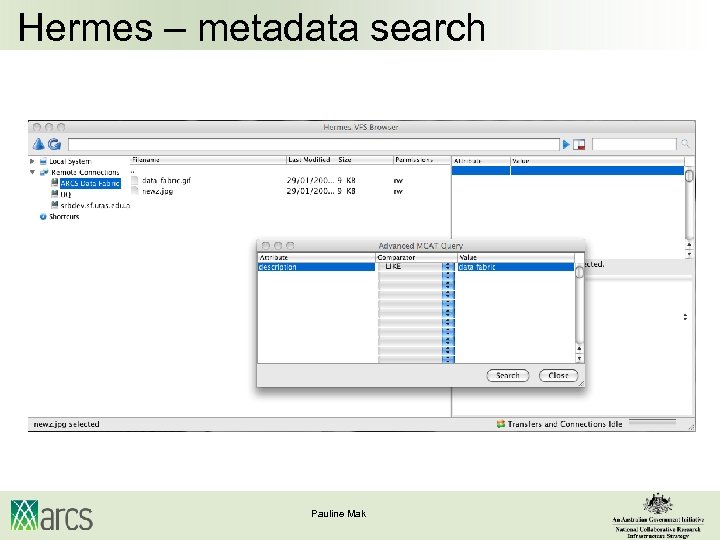Click the MCAT Query dialog scrollbar thumb

click(579, 272)
